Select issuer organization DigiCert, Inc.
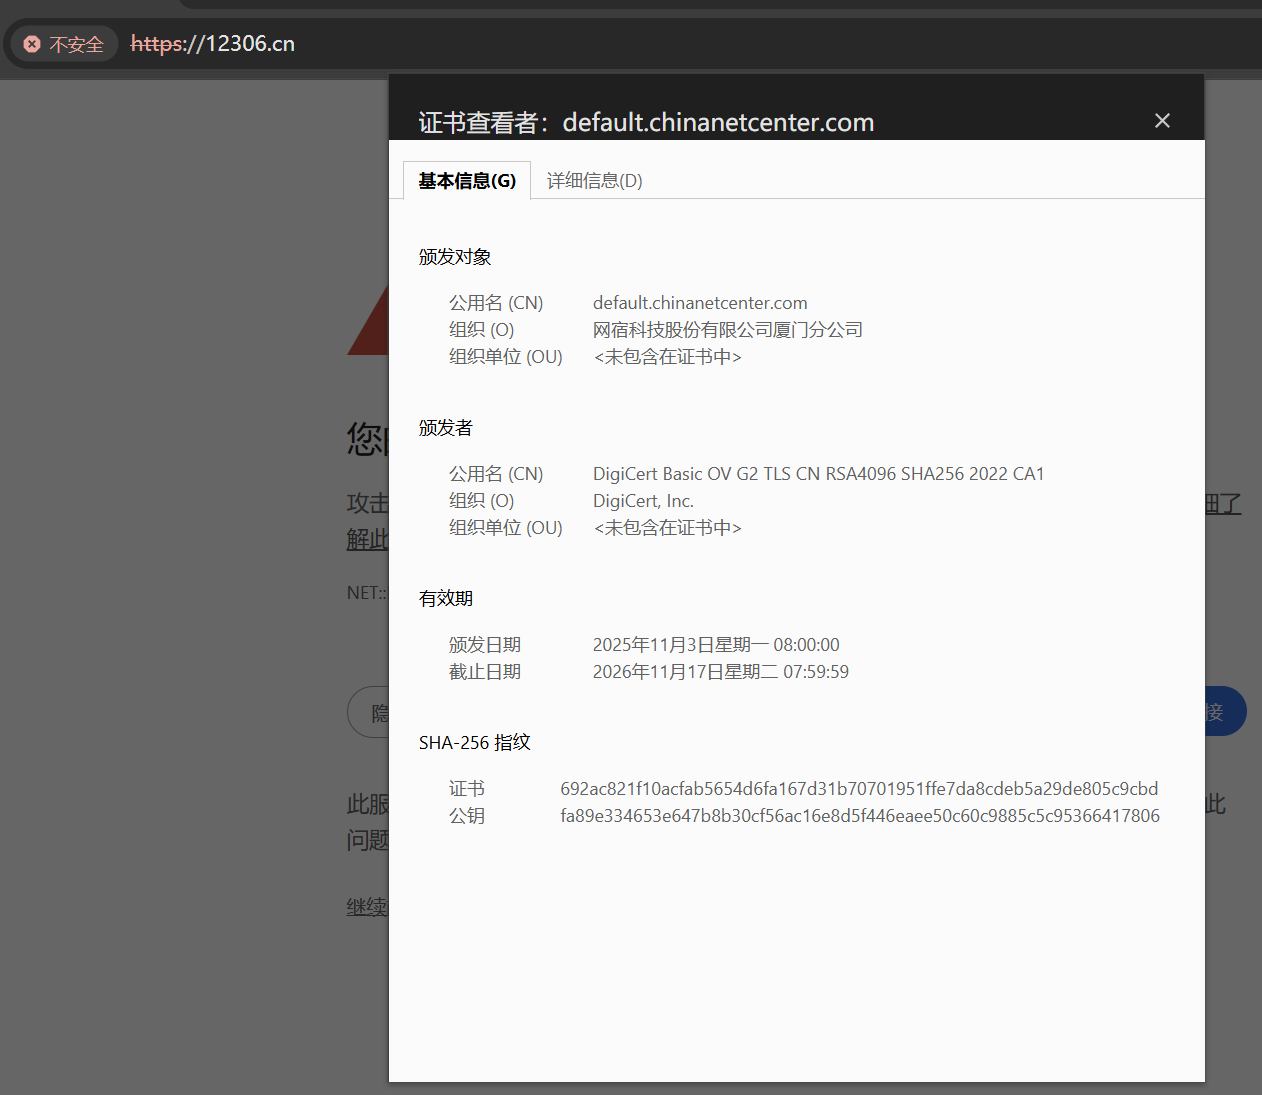 click(x=643, y=501)
